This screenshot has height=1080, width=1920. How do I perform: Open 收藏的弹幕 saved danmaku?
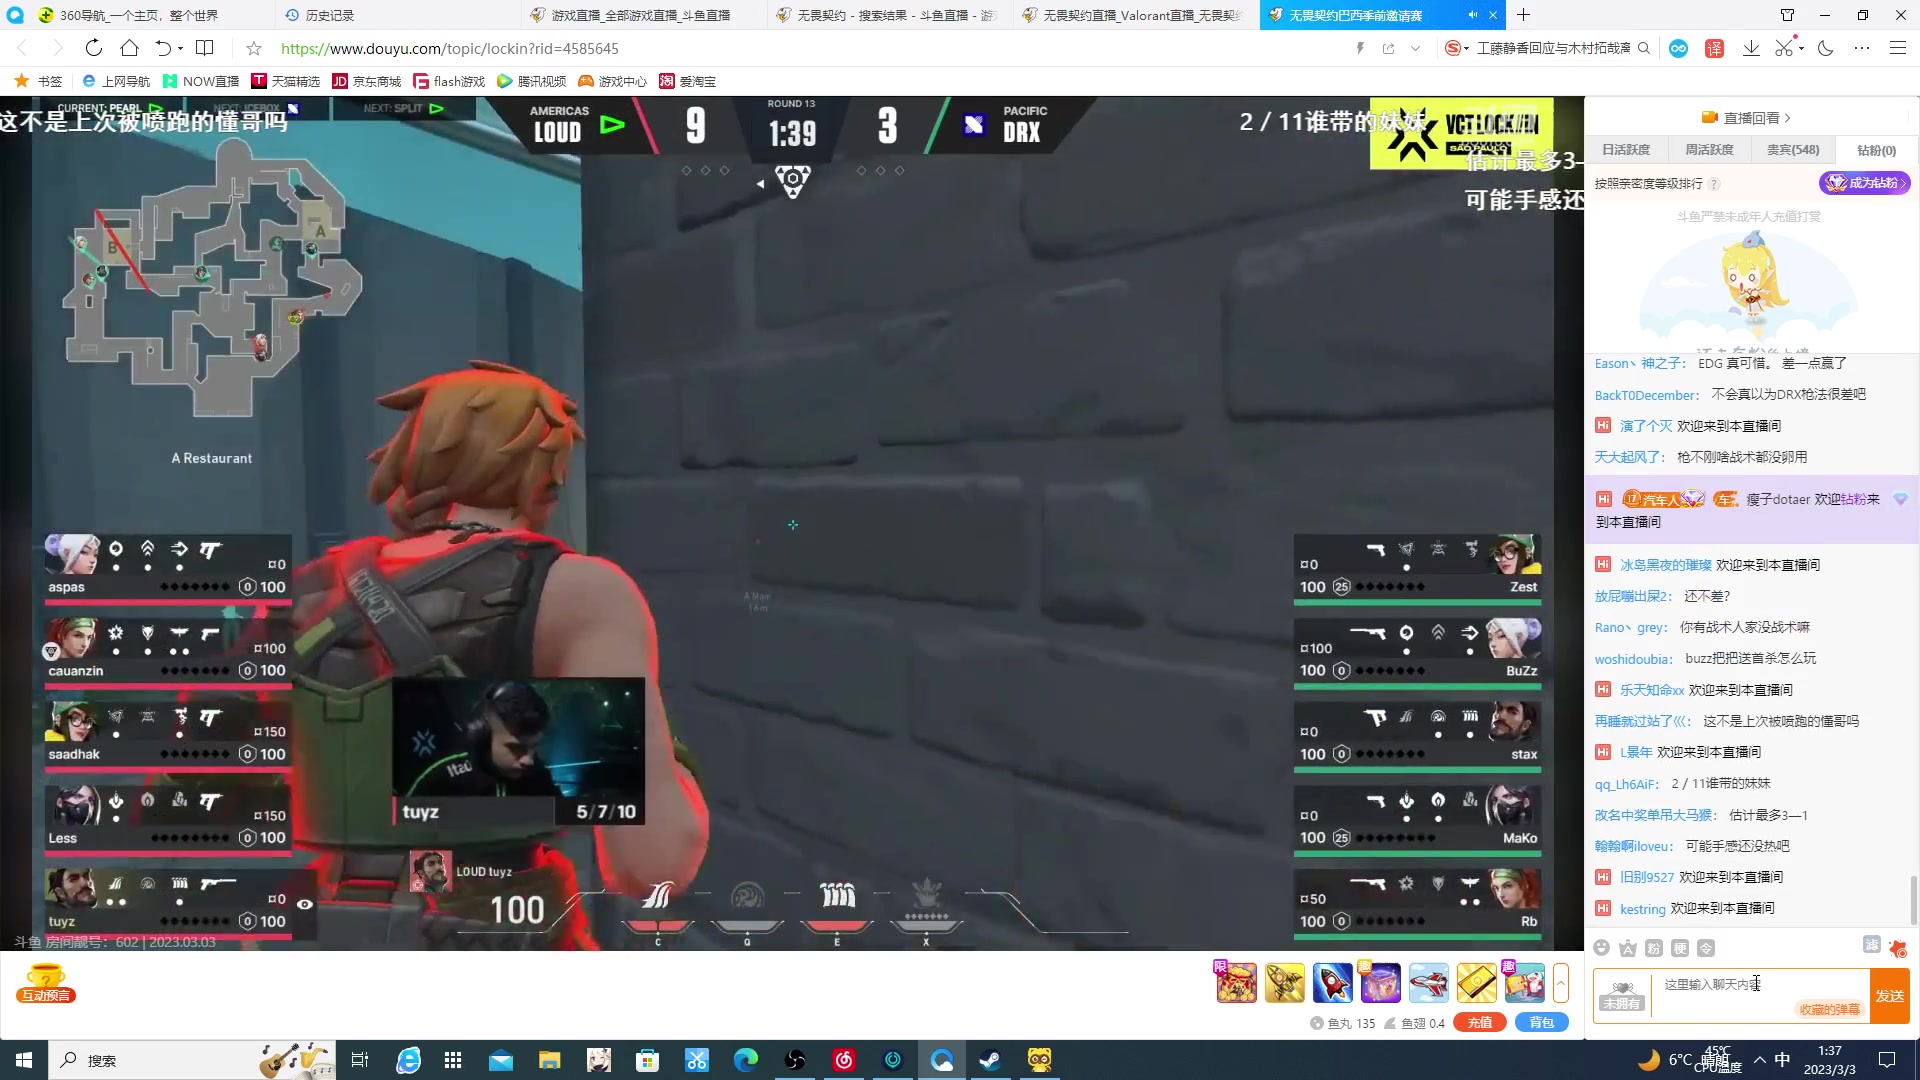(1829, 1010)
